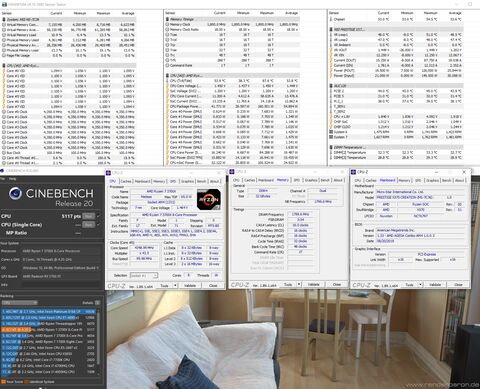Screen dimensions: 480x389
Task: Click the Page File Usage sensor row
Action: tap(69, 55)
